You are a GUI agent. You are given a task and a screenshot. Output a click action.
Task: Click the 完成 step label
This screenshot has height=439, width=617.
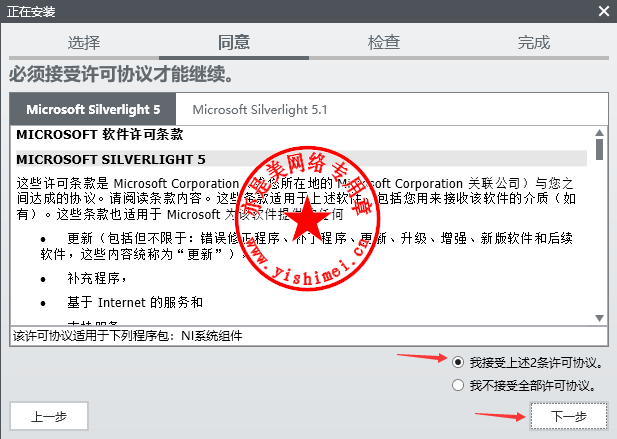pyautogui.click(x=534, y=42)
